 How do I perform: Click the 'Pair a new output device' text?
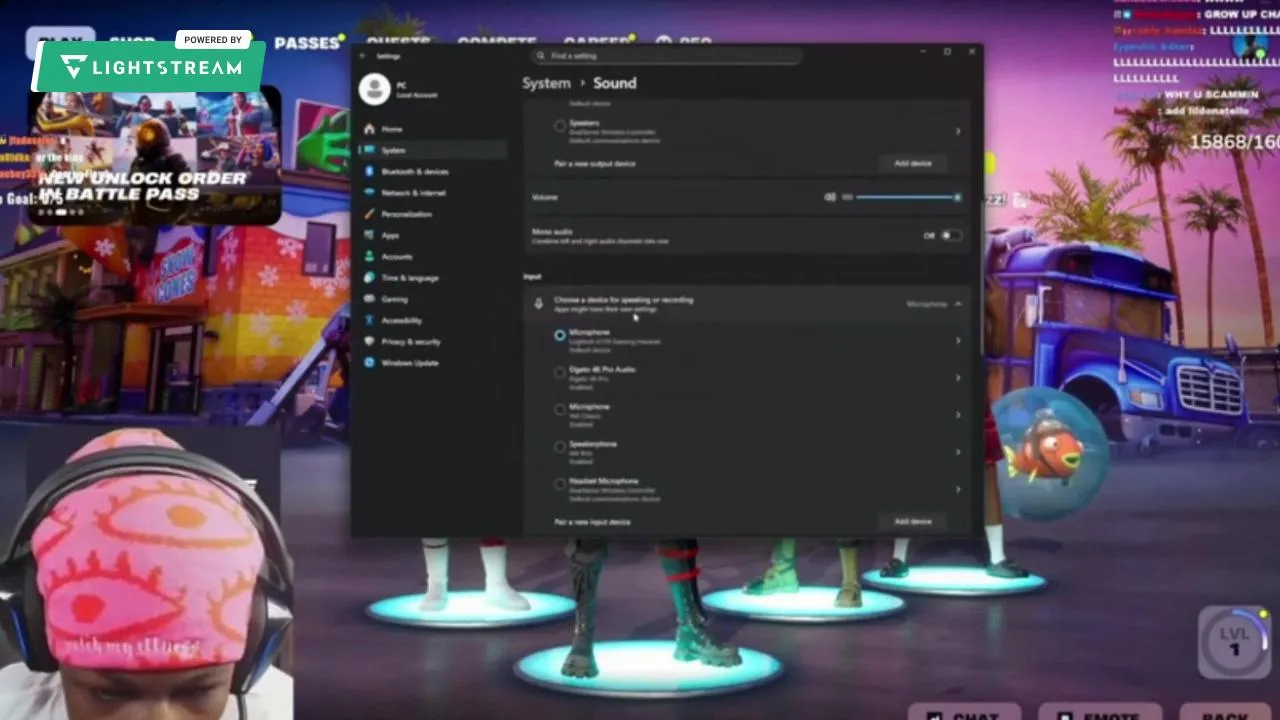click(x=594, y=163)
